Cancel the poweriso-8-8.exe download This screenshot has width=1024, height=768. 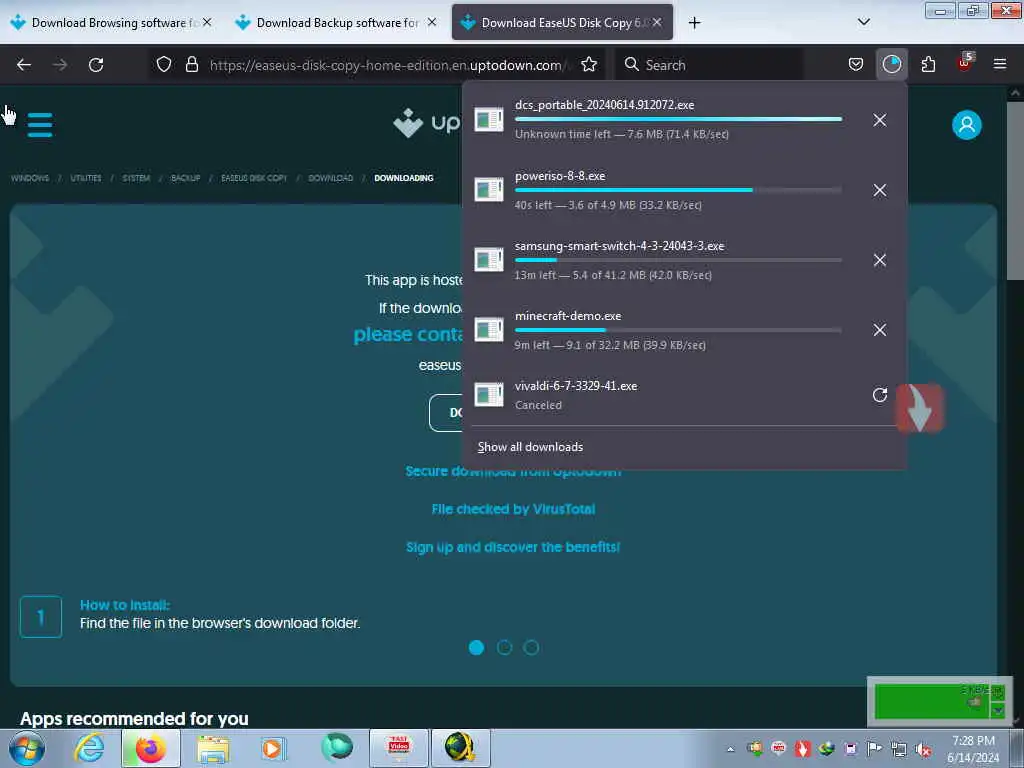pos(880,190)
